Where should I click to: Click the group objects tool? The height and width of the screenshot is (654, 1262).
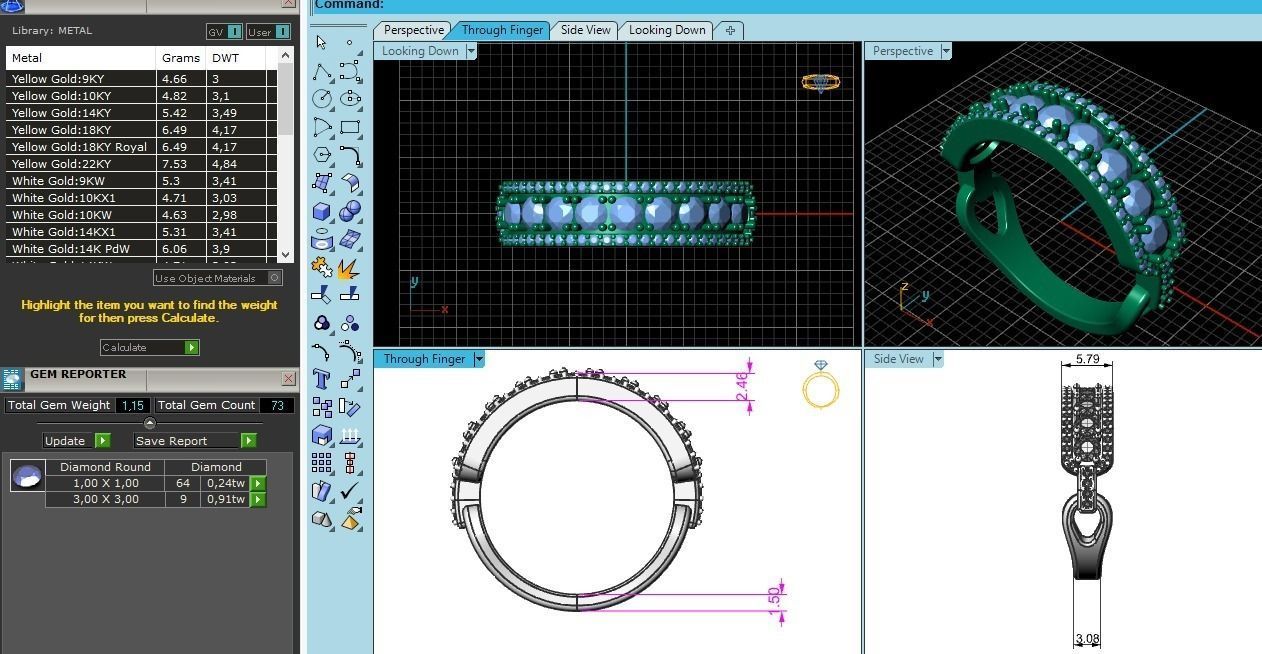(321, 323)
